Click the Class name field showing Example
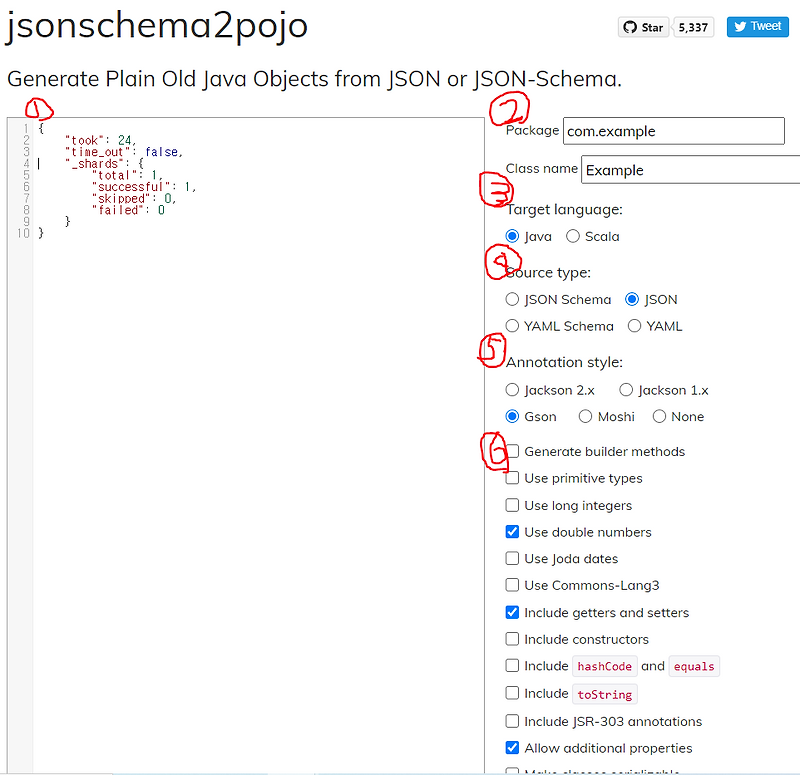Image resolution: width=800 pixels, height=775 pixels. pos(690,169)
